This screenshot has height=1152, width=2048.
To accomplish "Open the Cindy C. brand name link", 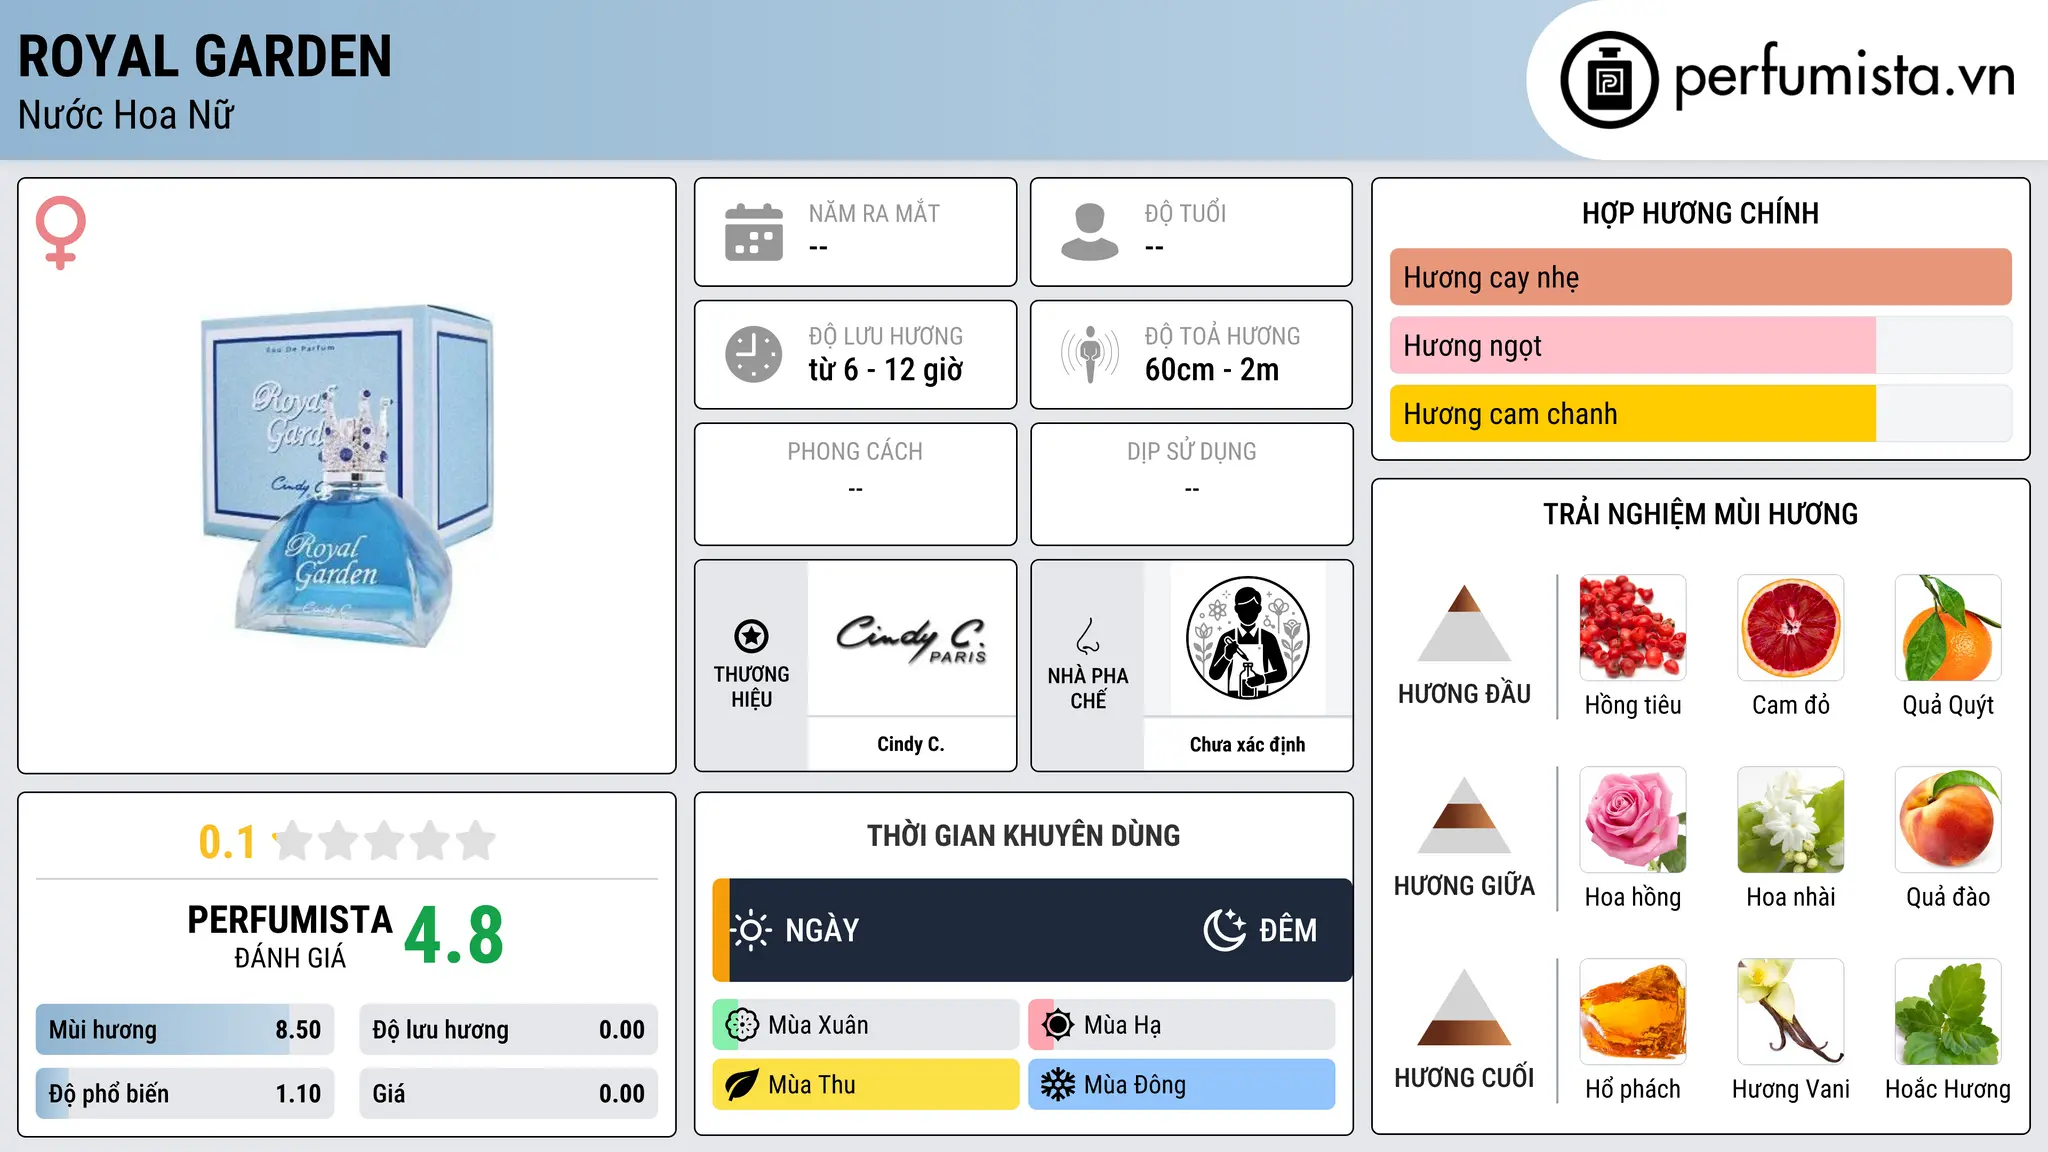I will click(x=911, y=744).
